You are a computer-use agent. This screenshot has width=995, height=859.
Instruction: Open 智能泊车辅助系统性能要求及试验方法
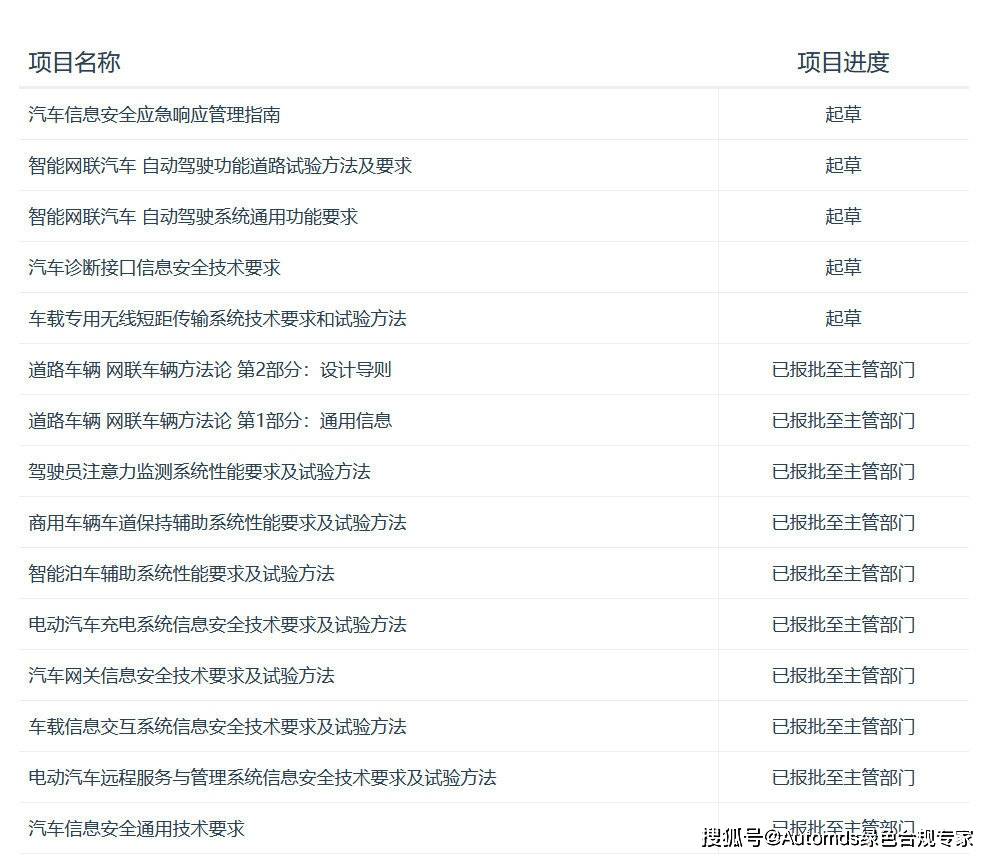pyautogui.click(x=181, y=574)
